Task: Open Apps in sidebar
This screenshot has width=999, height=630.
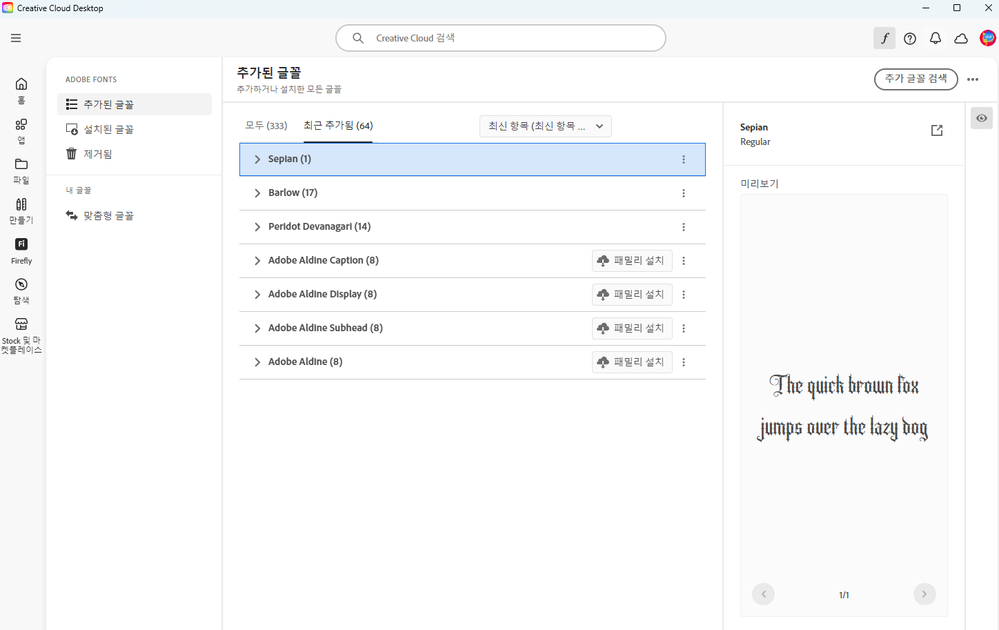Action: 21,131
